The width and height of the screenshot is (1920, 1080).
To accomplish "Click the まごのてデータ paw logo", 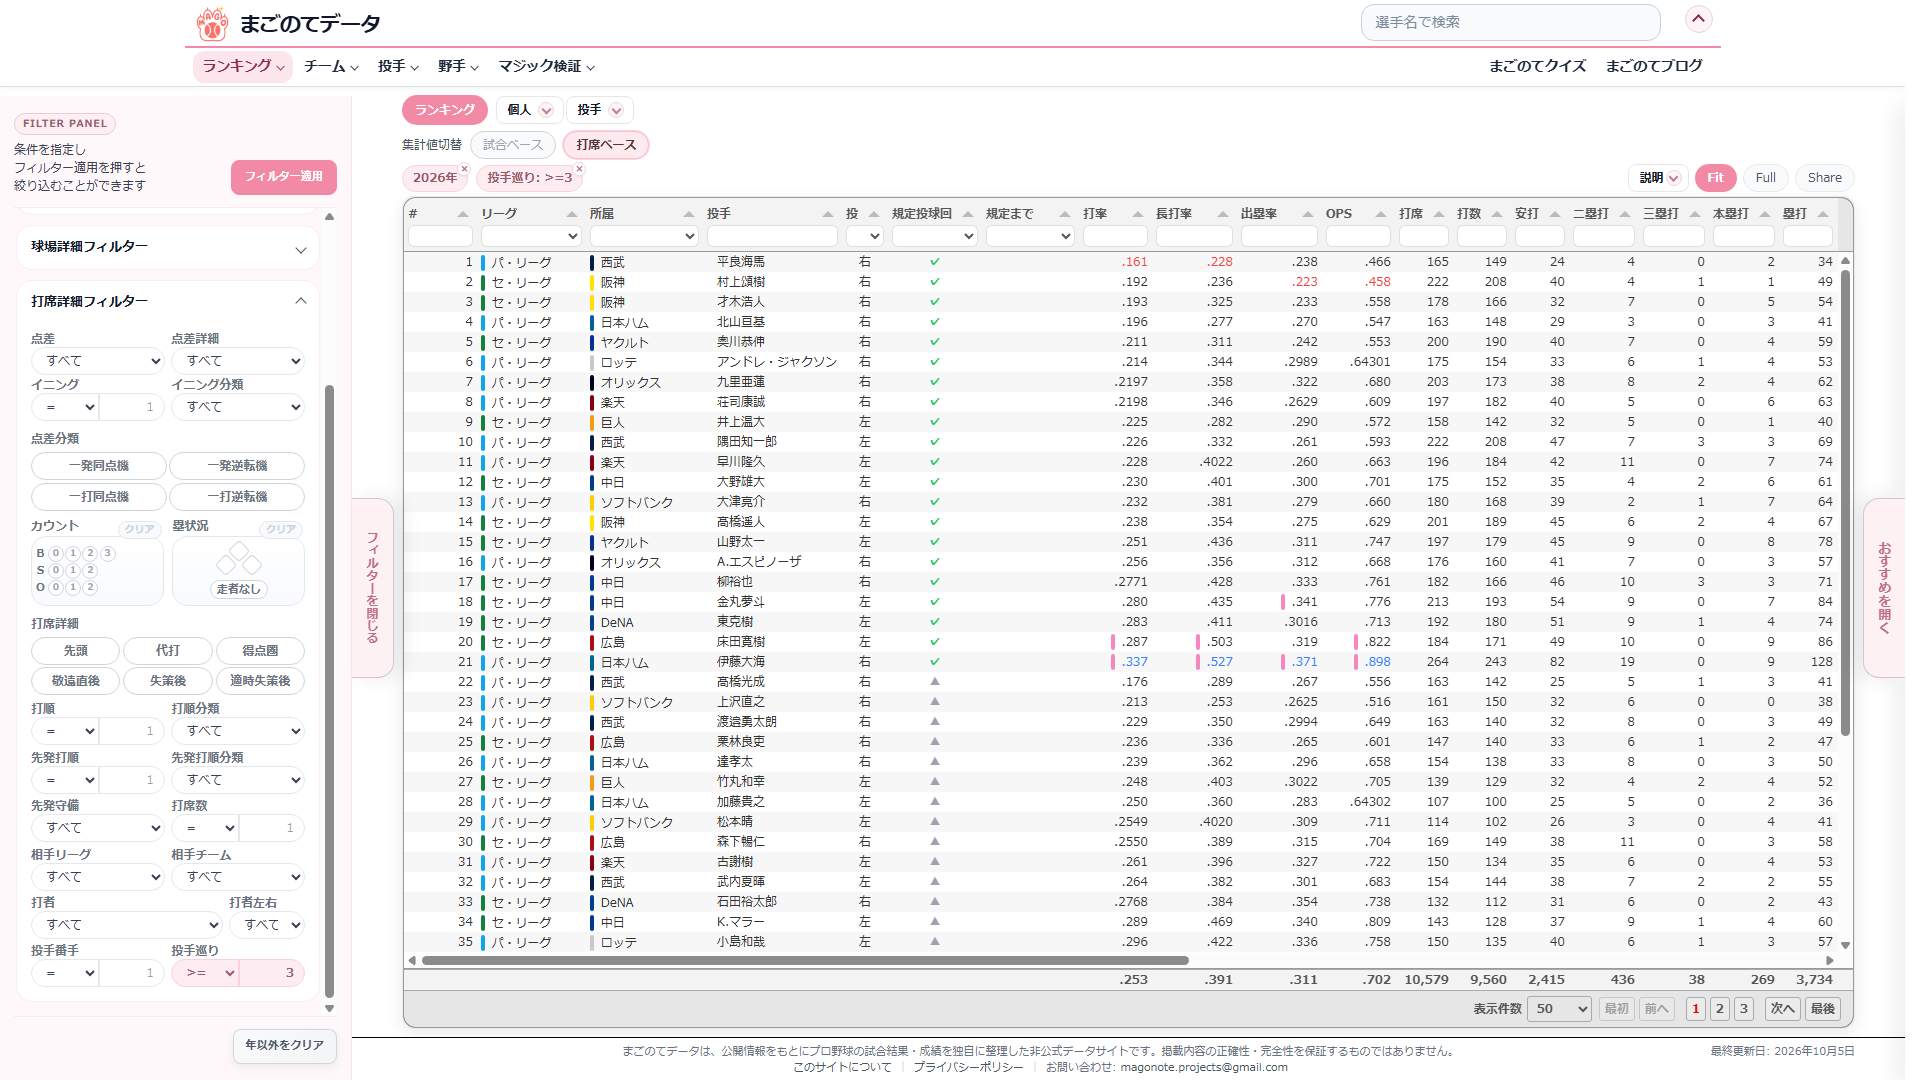I will 212,23.
